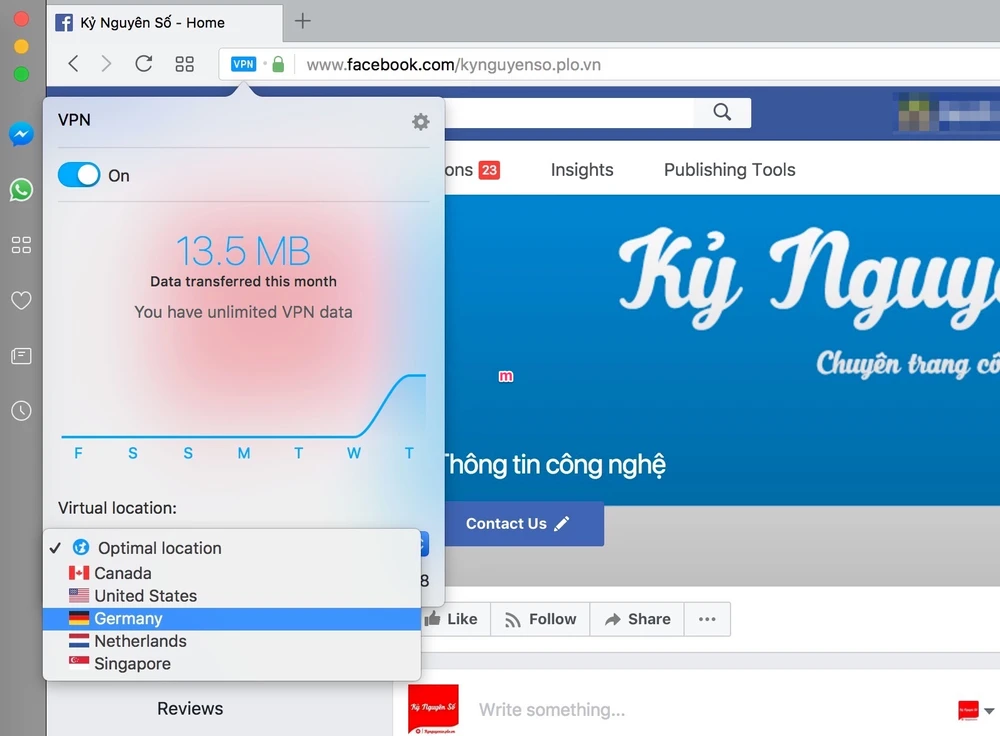Expand the account arrow beside Write something
The height and width of the screenshot is (736, 1000).
[x=989, y=711]
